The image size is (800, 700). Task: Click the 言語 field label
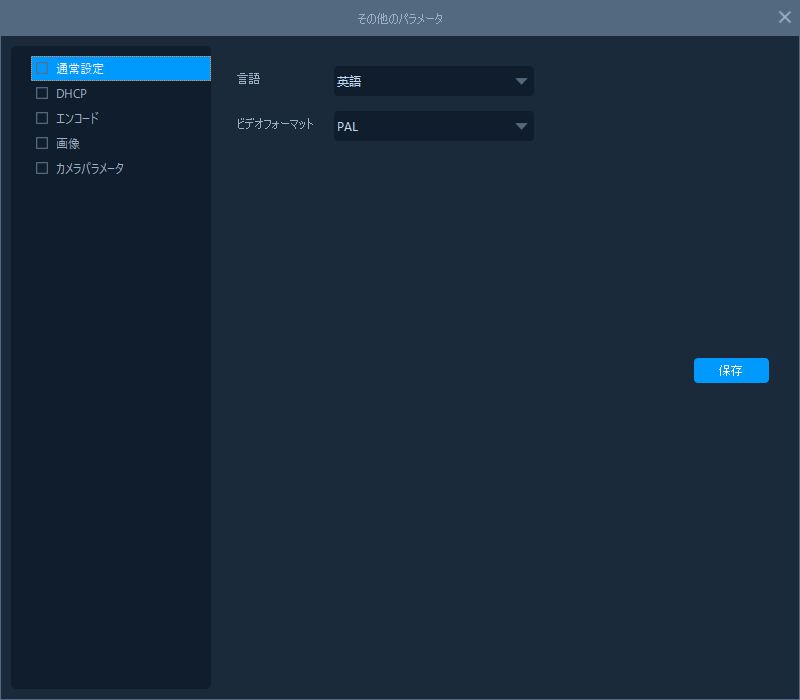click(248, 79)
